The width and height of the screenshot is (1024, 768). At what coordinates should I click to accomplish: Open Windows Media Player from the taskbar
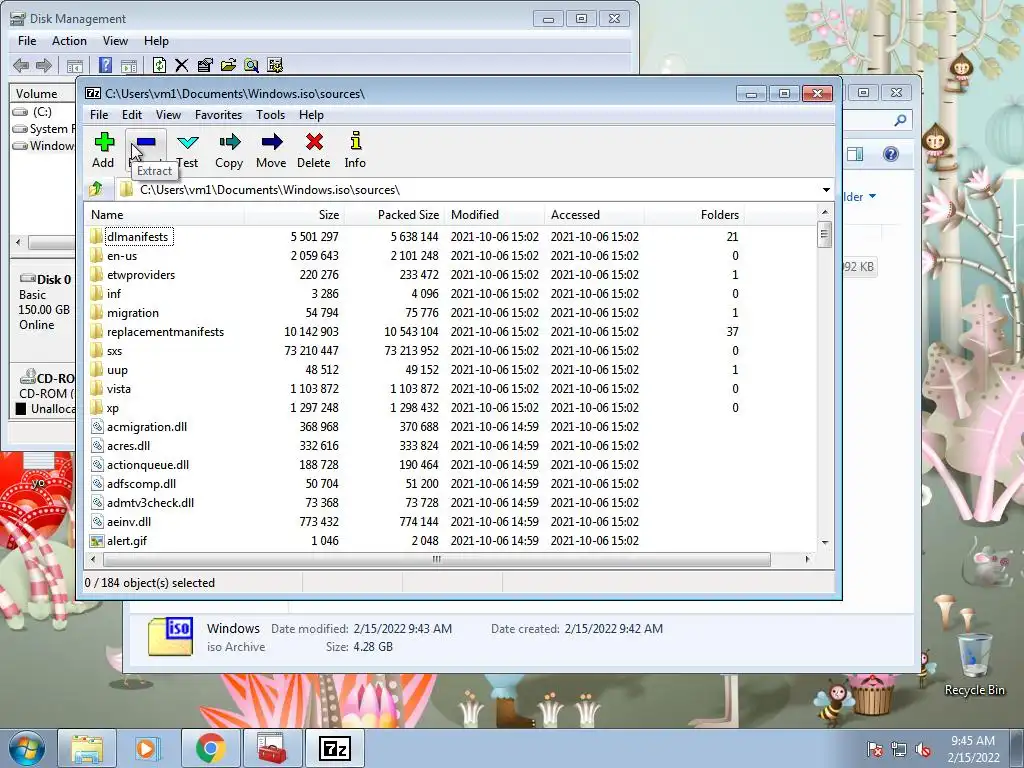pos(147,748)
